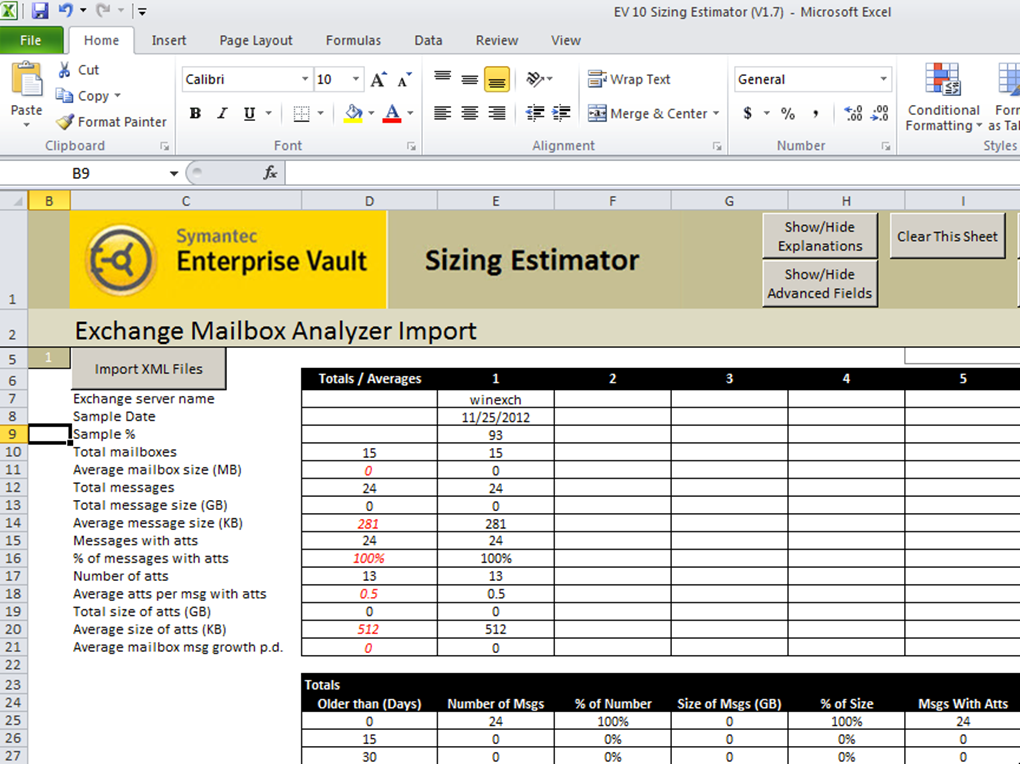The width and height of the screenshot is (1020, 764).
Task: Click the Undo arrow icon
Action: coord(66,10)
